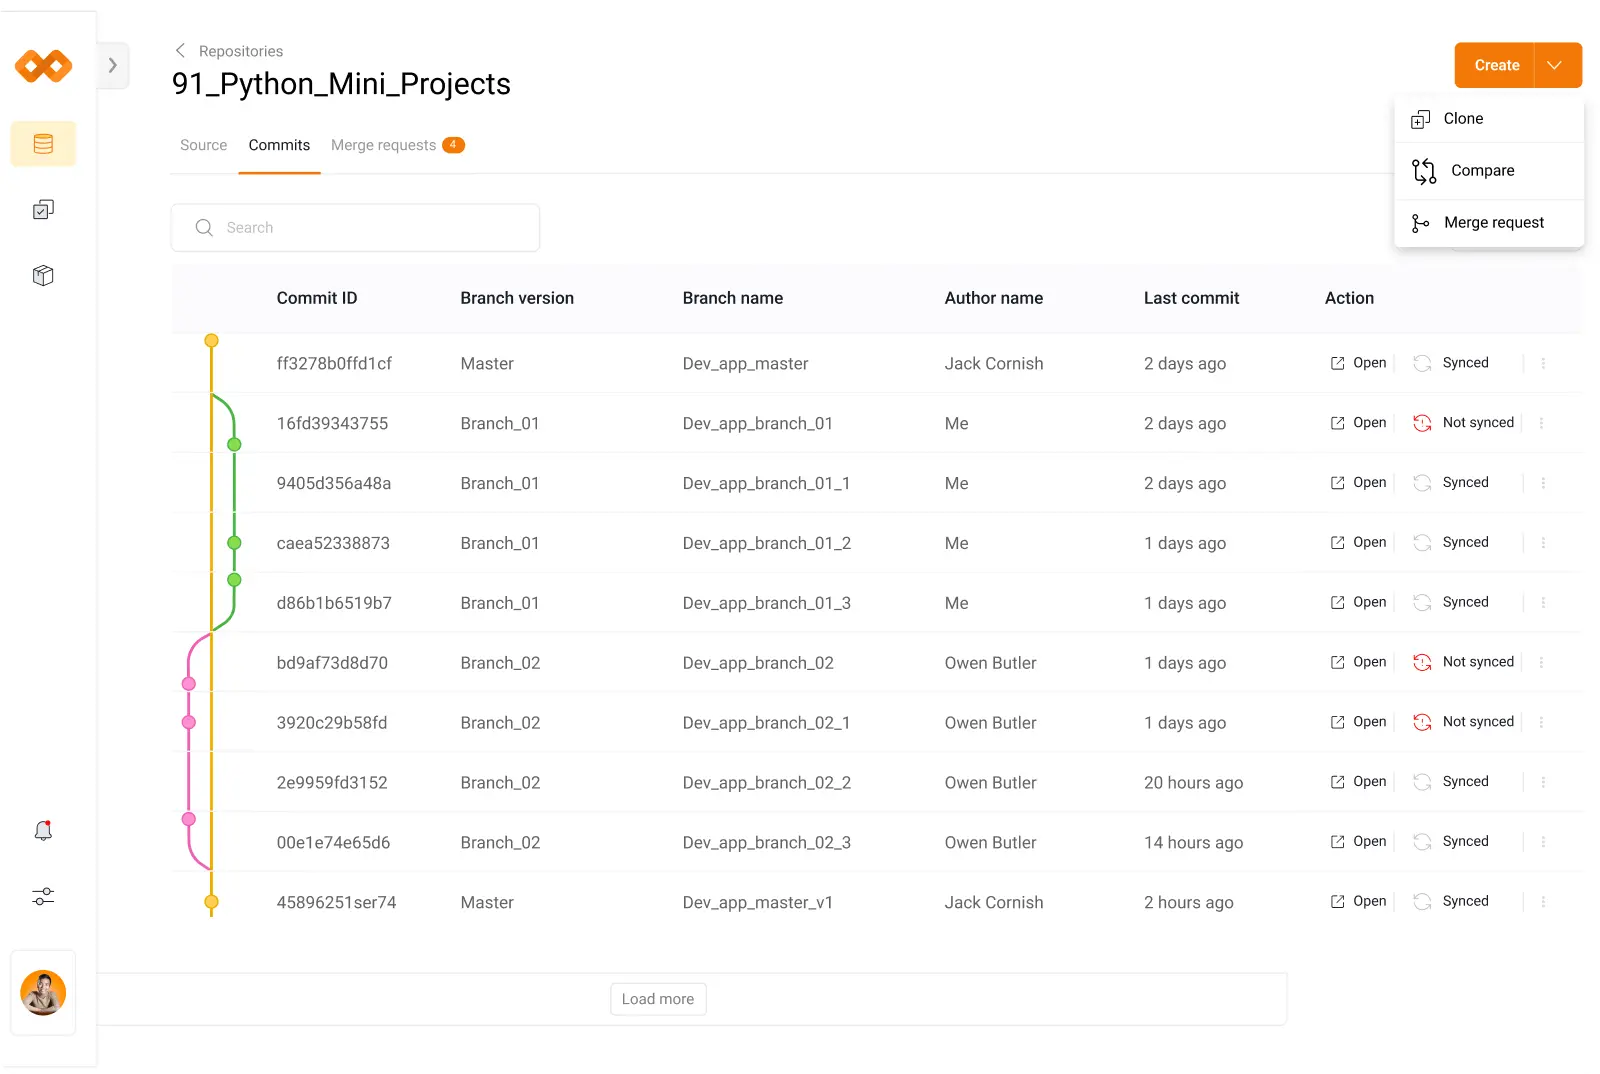Click the Load more button
This screenshot has width=1600, height=1074.
[x=658, y=999]
